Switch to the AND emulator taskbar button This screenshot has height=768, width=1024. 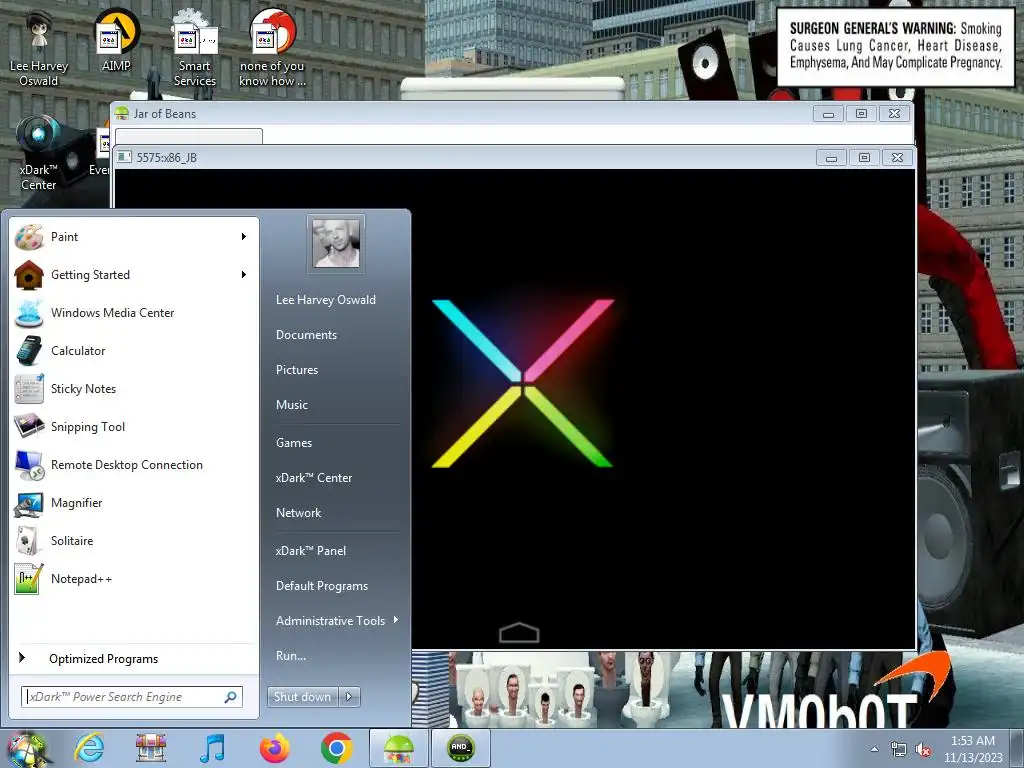click(460, 748)
